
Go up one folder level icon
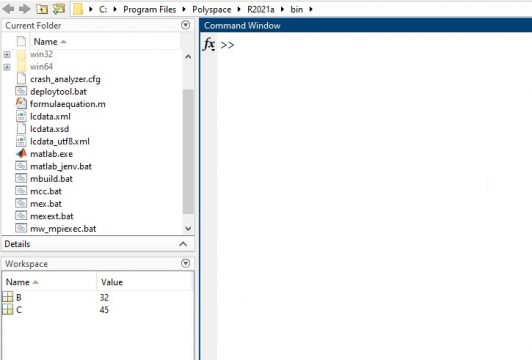point(42,9)
